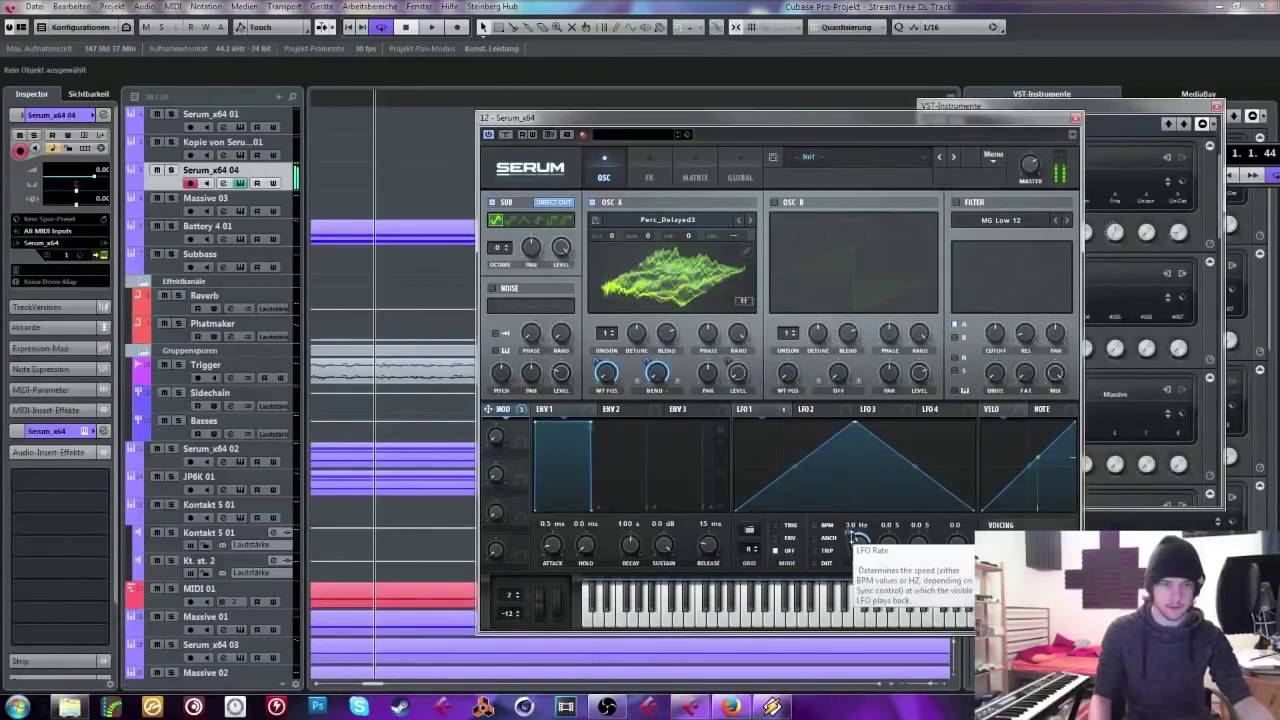Toggle the SUB oscillator checkbox

(x=492, y=202)
